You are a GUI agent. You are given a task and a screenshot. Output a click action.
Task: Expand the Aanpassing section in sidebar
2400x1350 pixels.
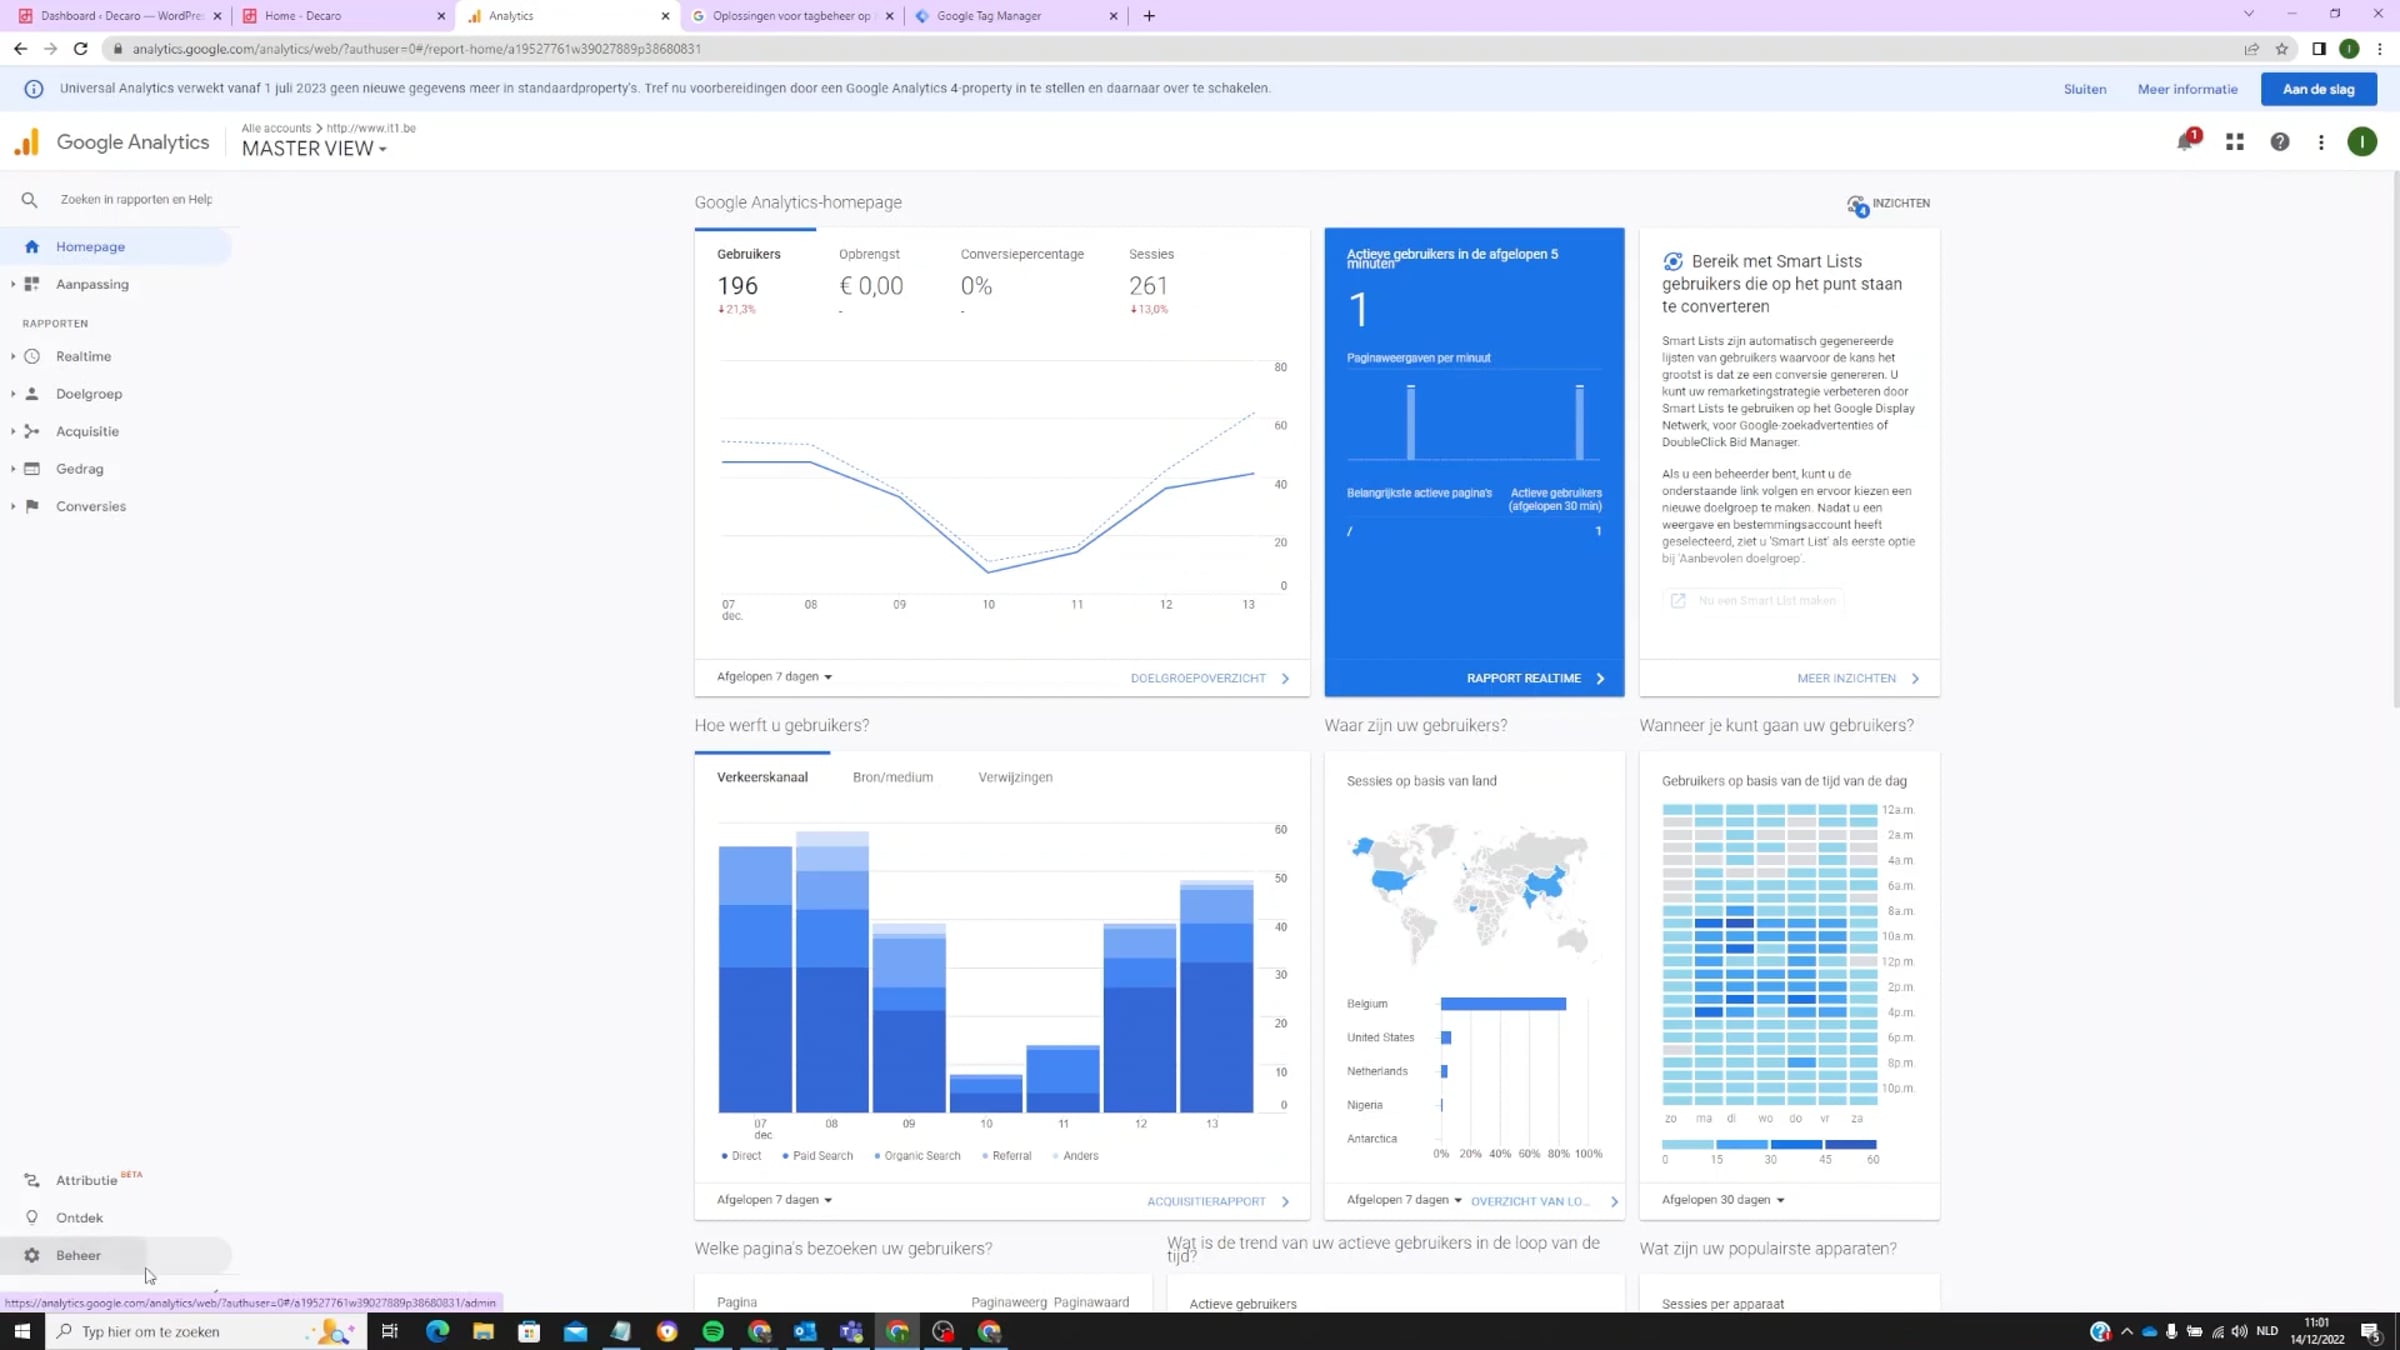tap(13, 284)
